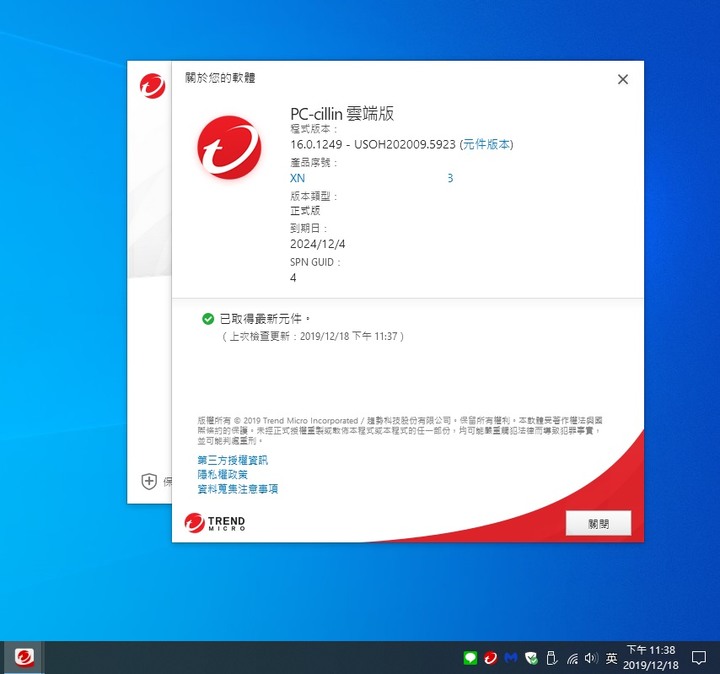
Task: Open the 資料蒐集注意事項 link
Action: [237, 489]
